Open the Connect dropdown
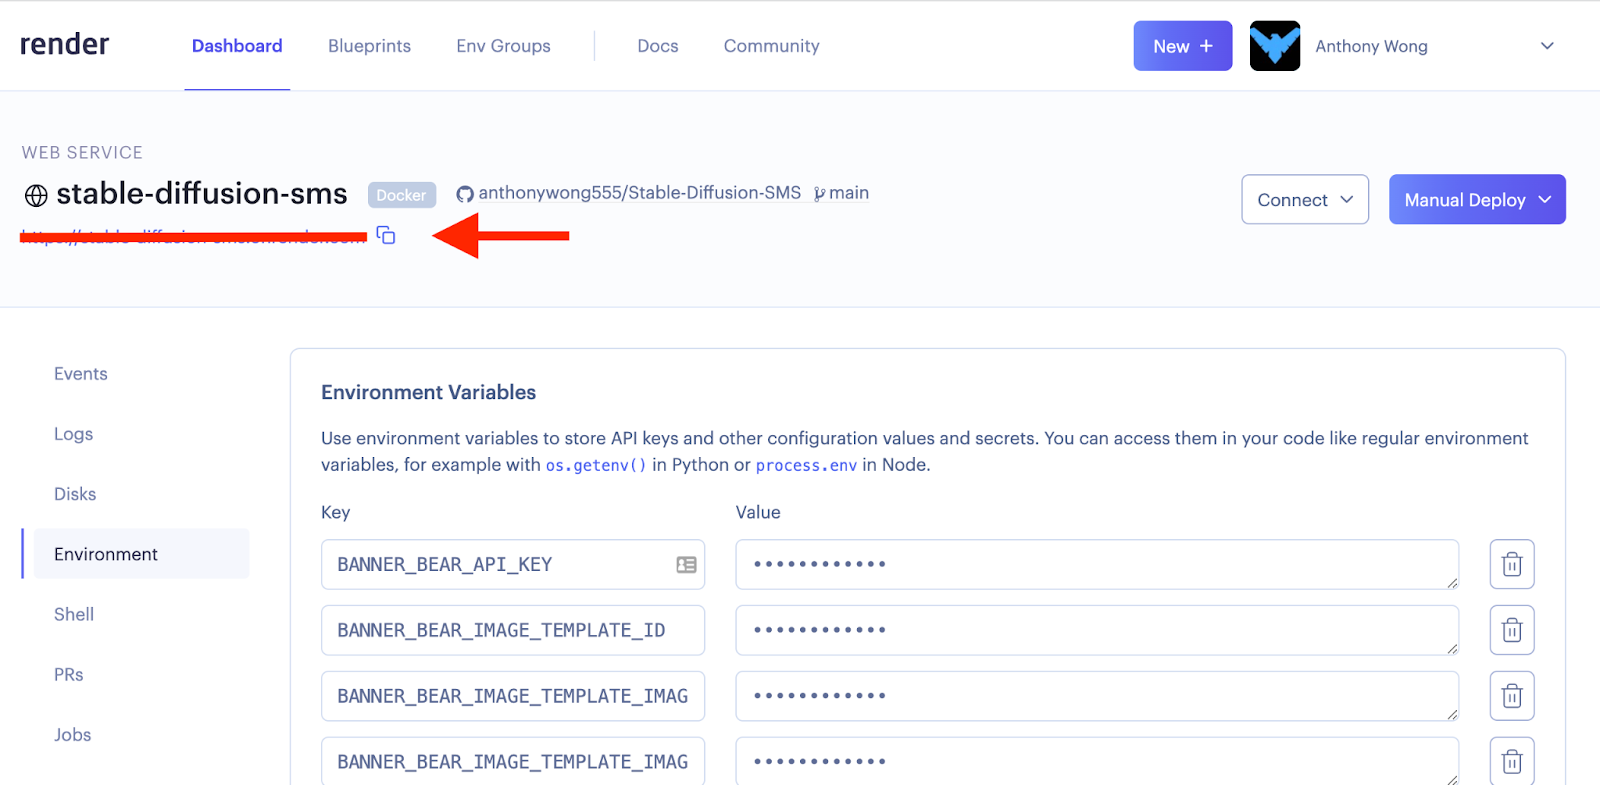Image resolution: width=1600 pixels, height=785 pixels. tap(1305, 200)
